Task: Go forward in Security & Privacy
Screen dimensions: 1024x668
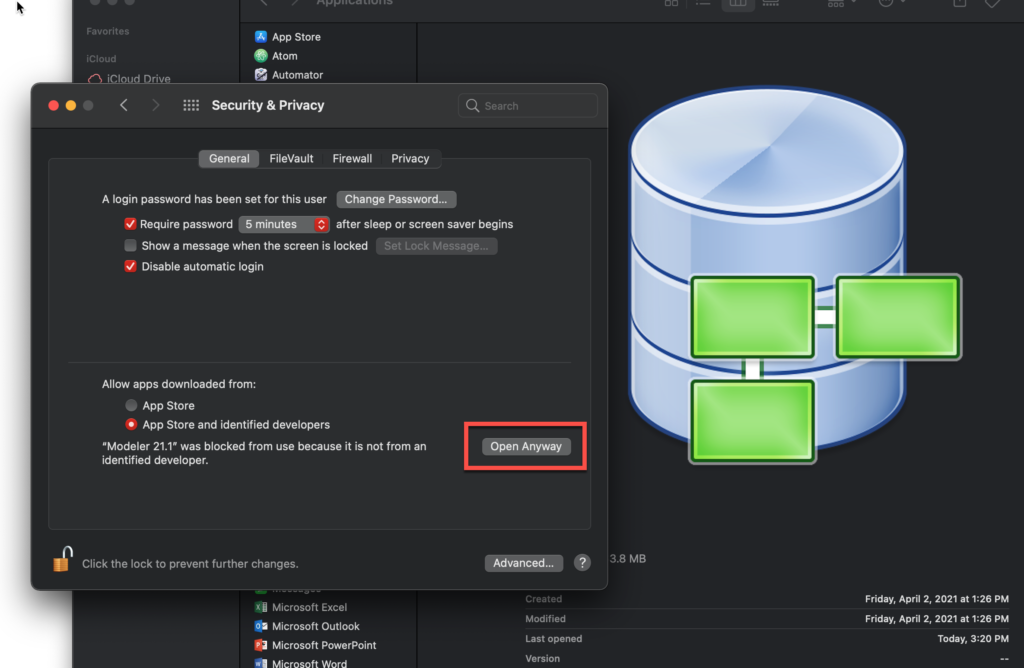Action: pos(155,105)
